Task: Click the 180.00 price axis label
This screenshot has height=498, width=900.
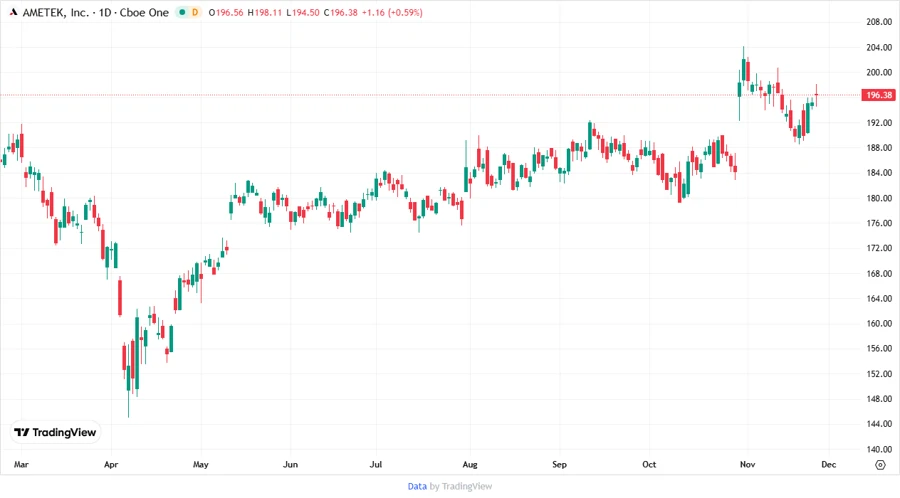Action: [879, 198]
